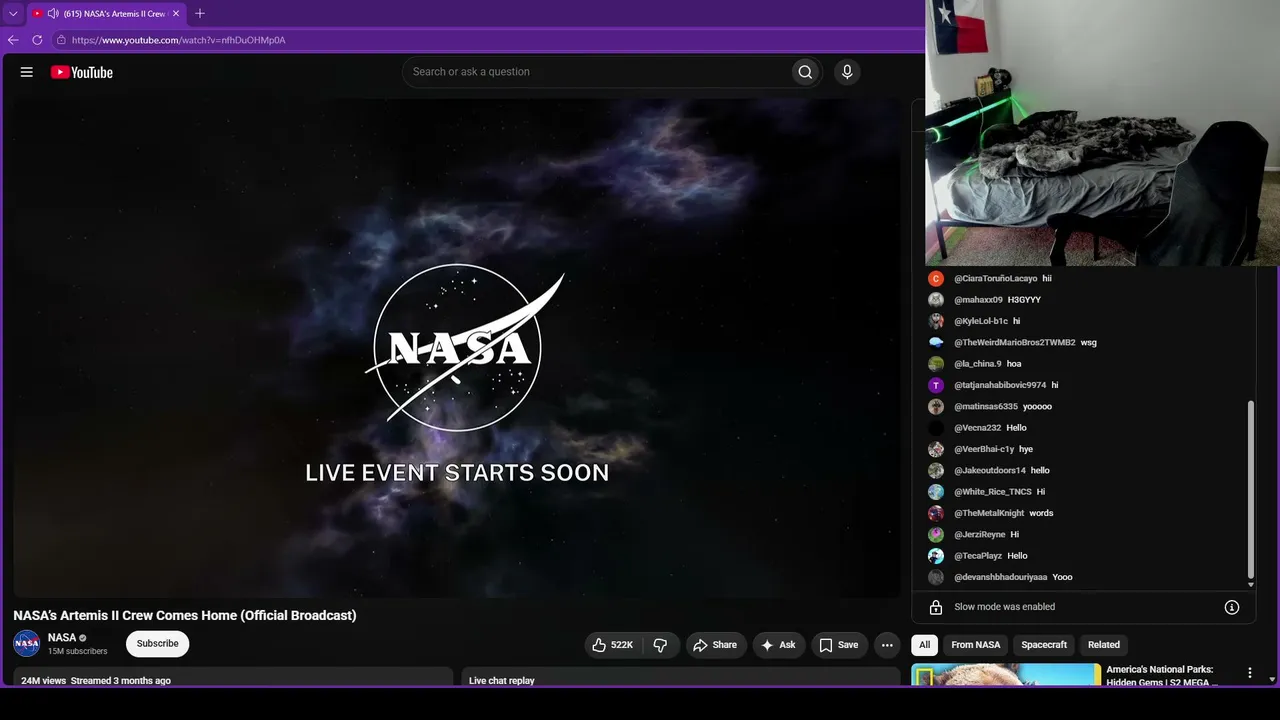1280x720 pixels.
Task: Open a new browser tab
Action: click(200, 14)
